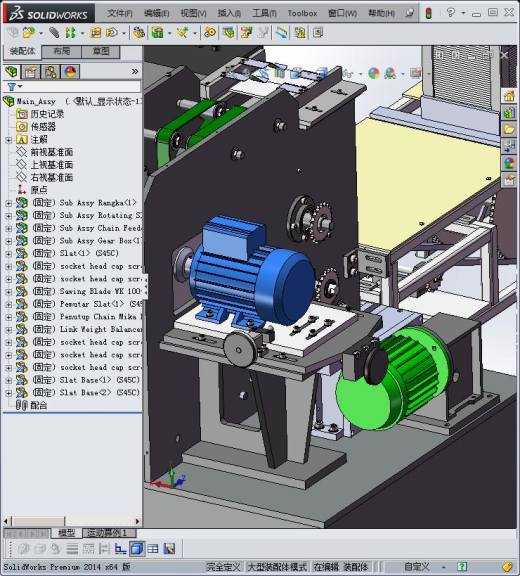The width and height of the screenshot is (520, 576).
Task: Switch to the 布局 tab
Action: click(x=62, y=51)
